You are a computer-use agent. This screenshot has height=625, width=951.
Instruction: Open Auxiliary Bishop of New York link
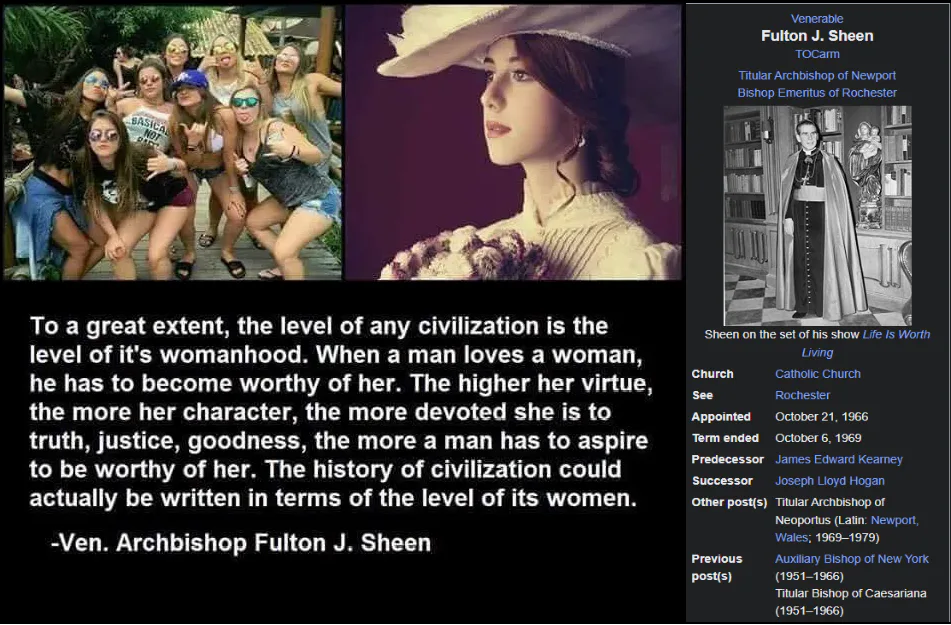coord(852,559)
